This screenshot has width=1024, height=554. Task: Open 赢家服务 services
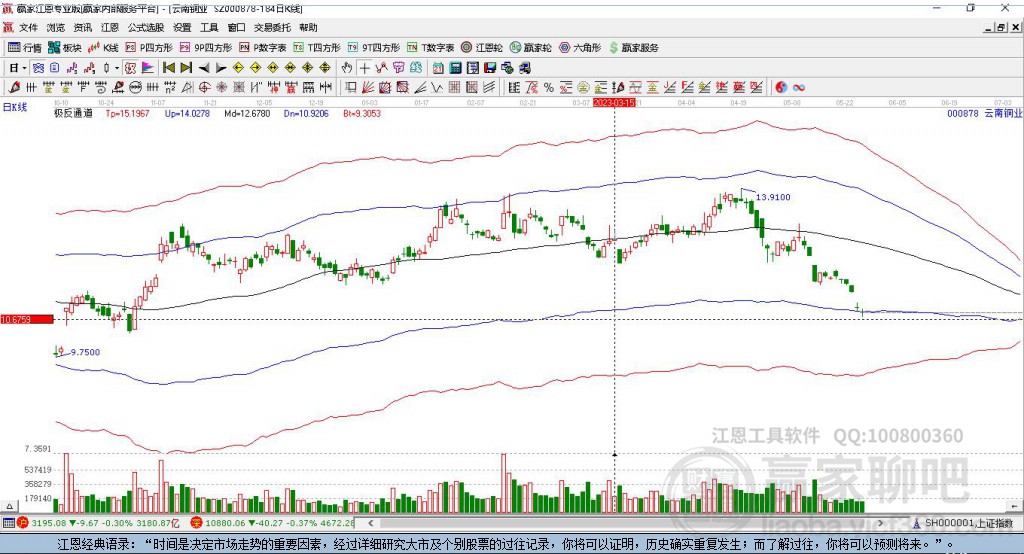(634, 48)
